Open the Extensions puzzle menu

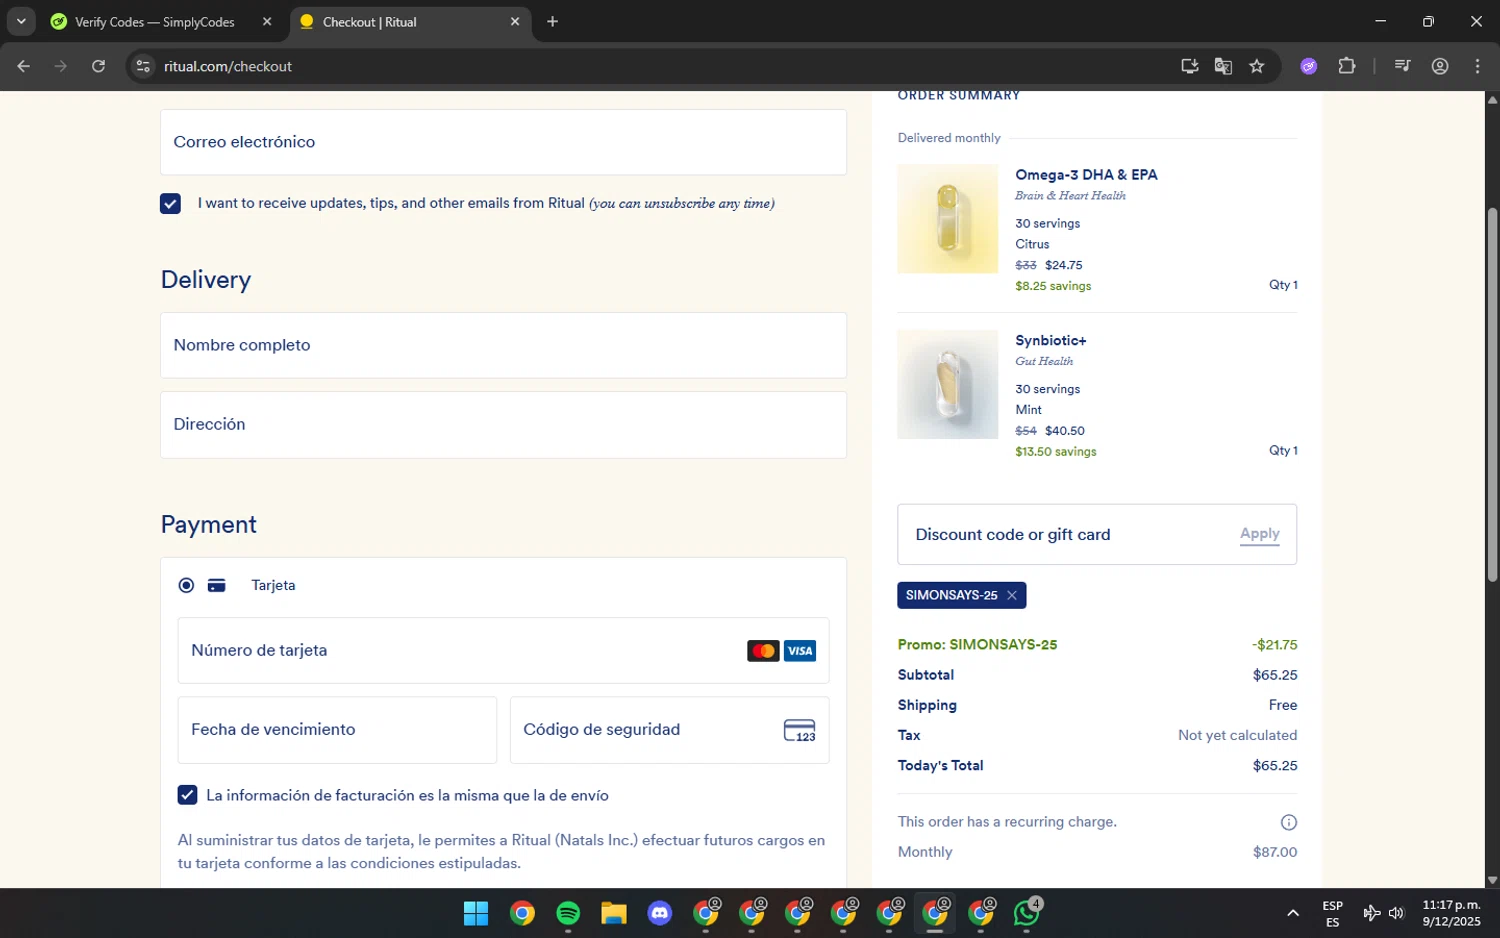coord(1347,66)
